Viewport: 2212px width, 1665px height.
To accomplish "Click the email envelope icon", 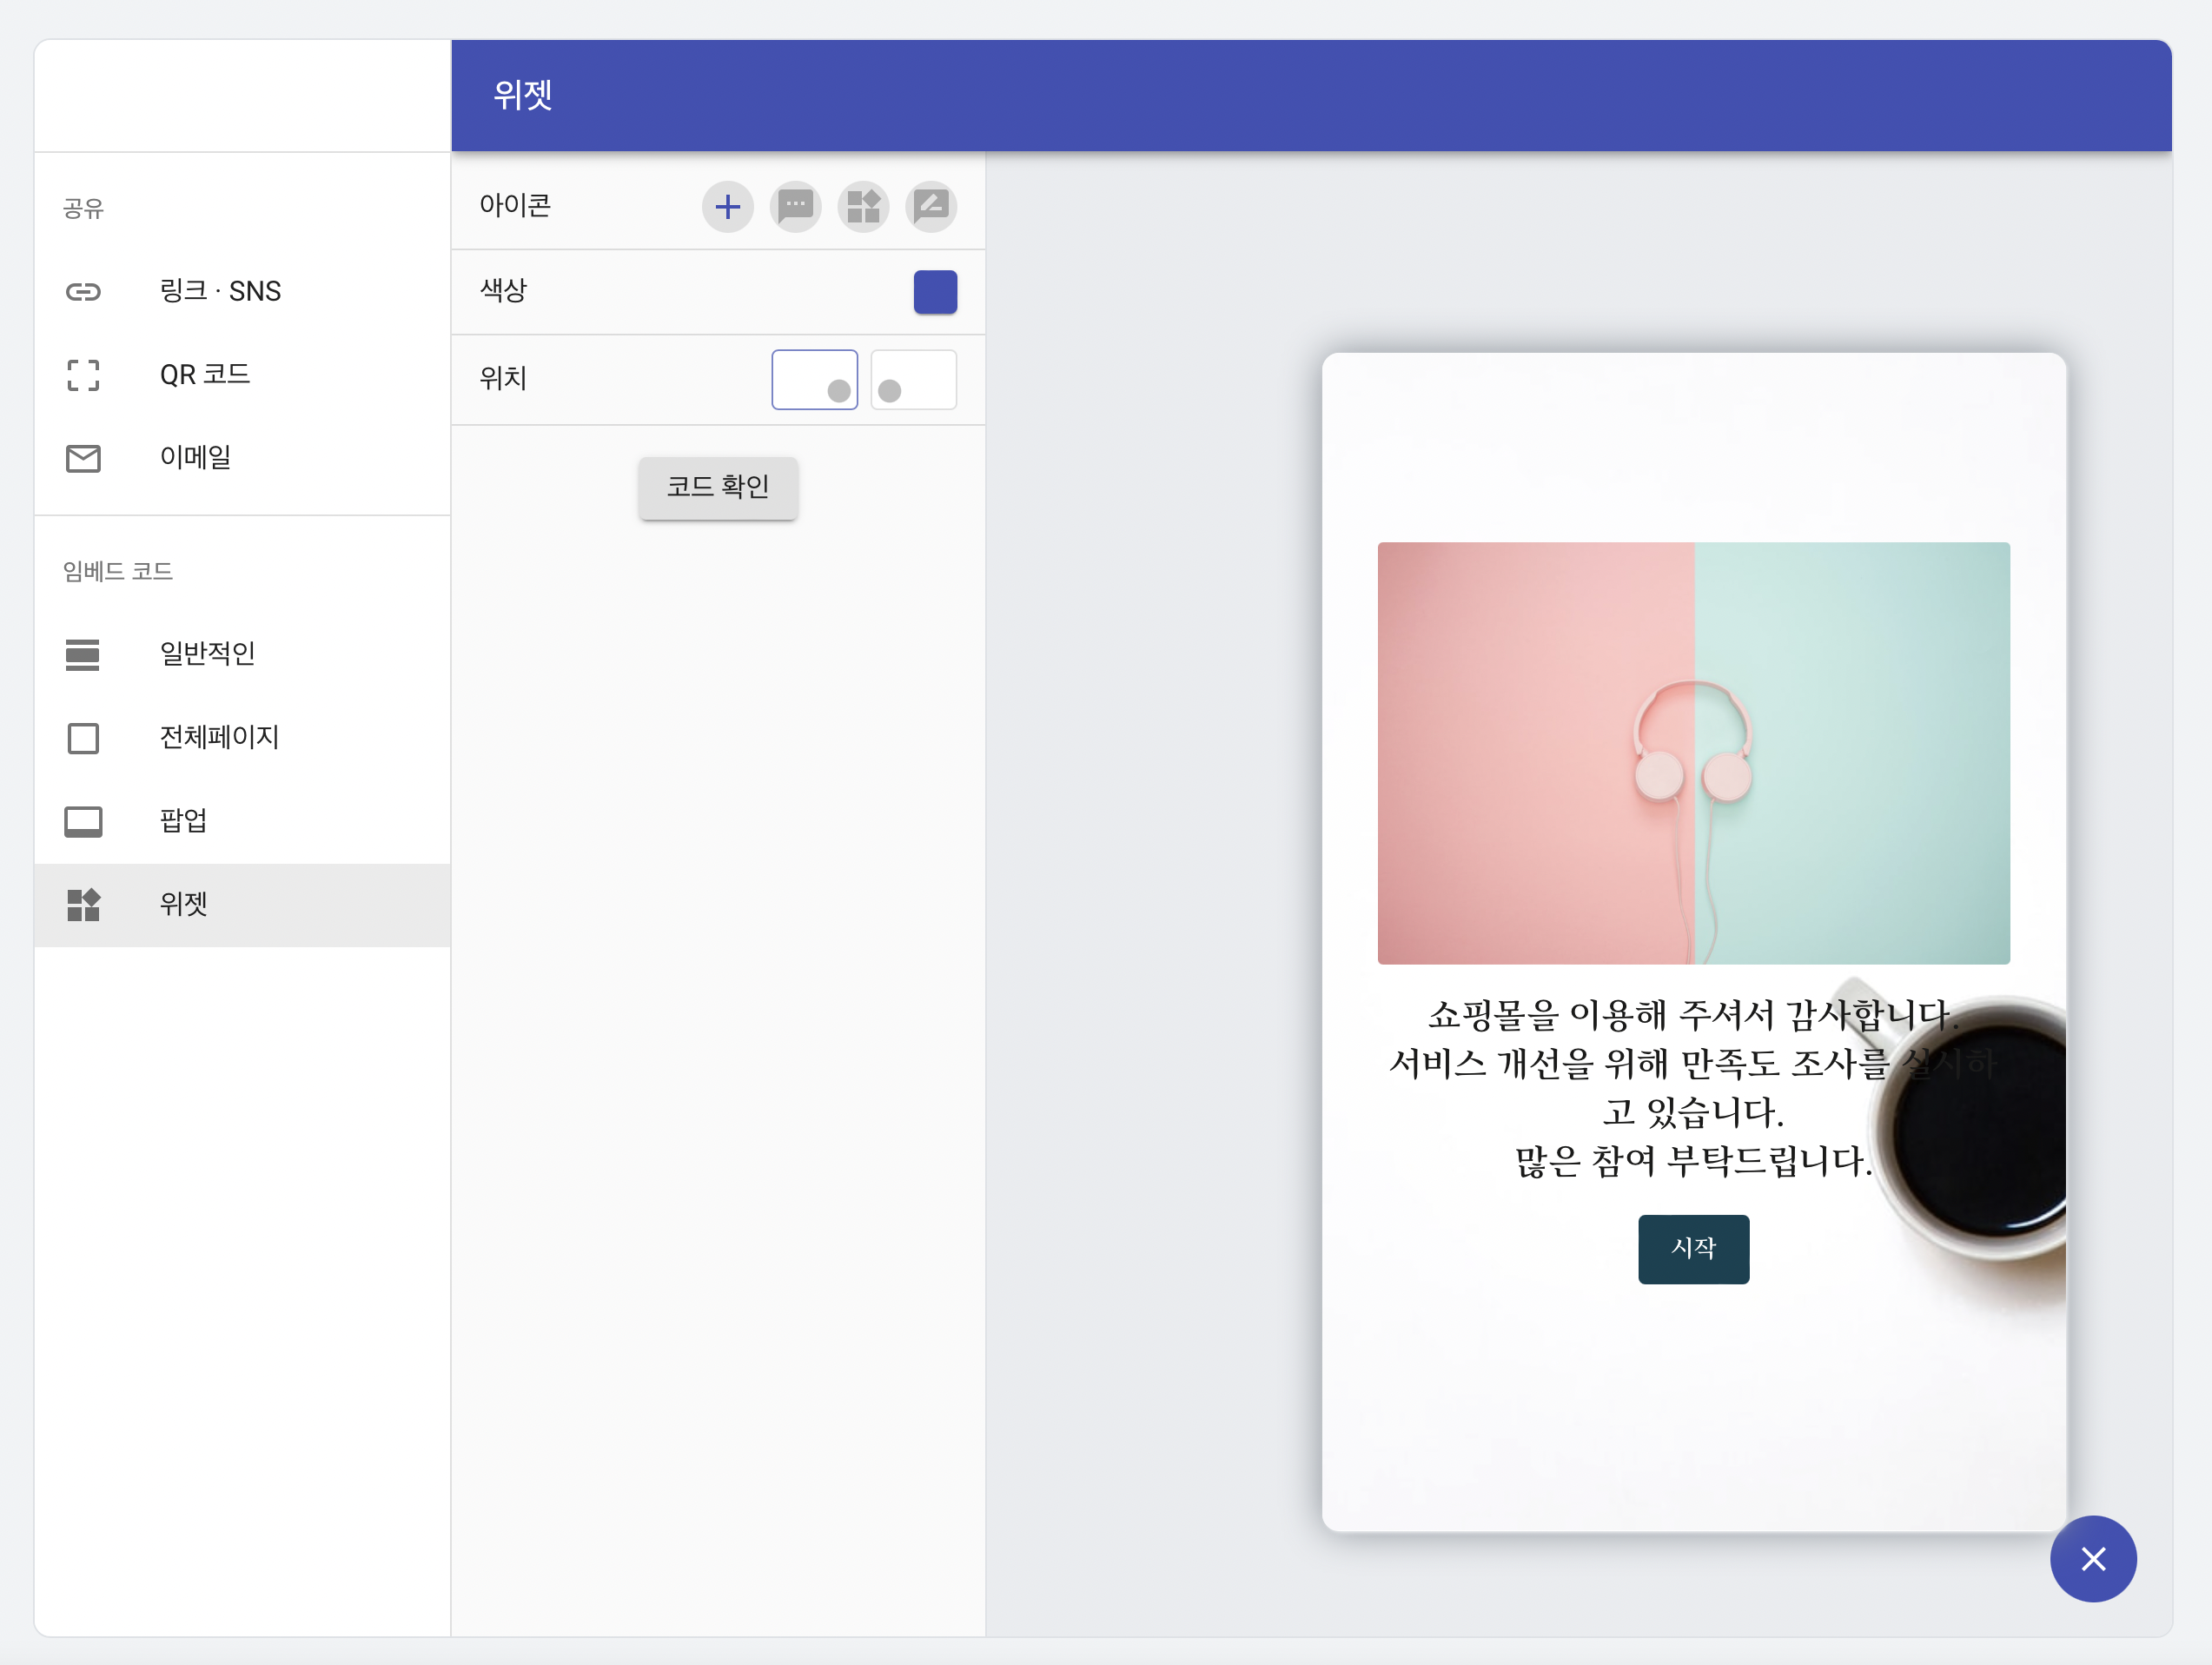I will [83, 458].
